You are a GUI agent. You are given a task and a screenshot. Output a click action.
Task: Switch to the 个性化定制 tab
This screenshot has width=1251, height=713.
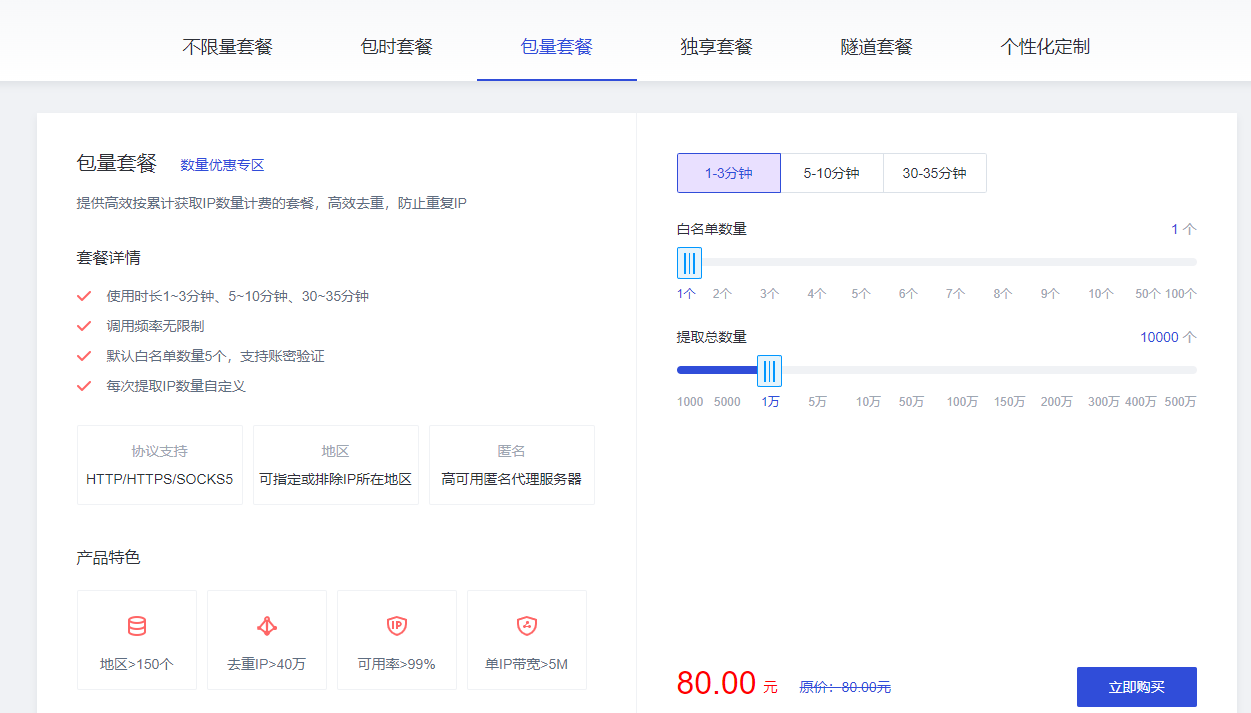click(x=1045, y=46)
